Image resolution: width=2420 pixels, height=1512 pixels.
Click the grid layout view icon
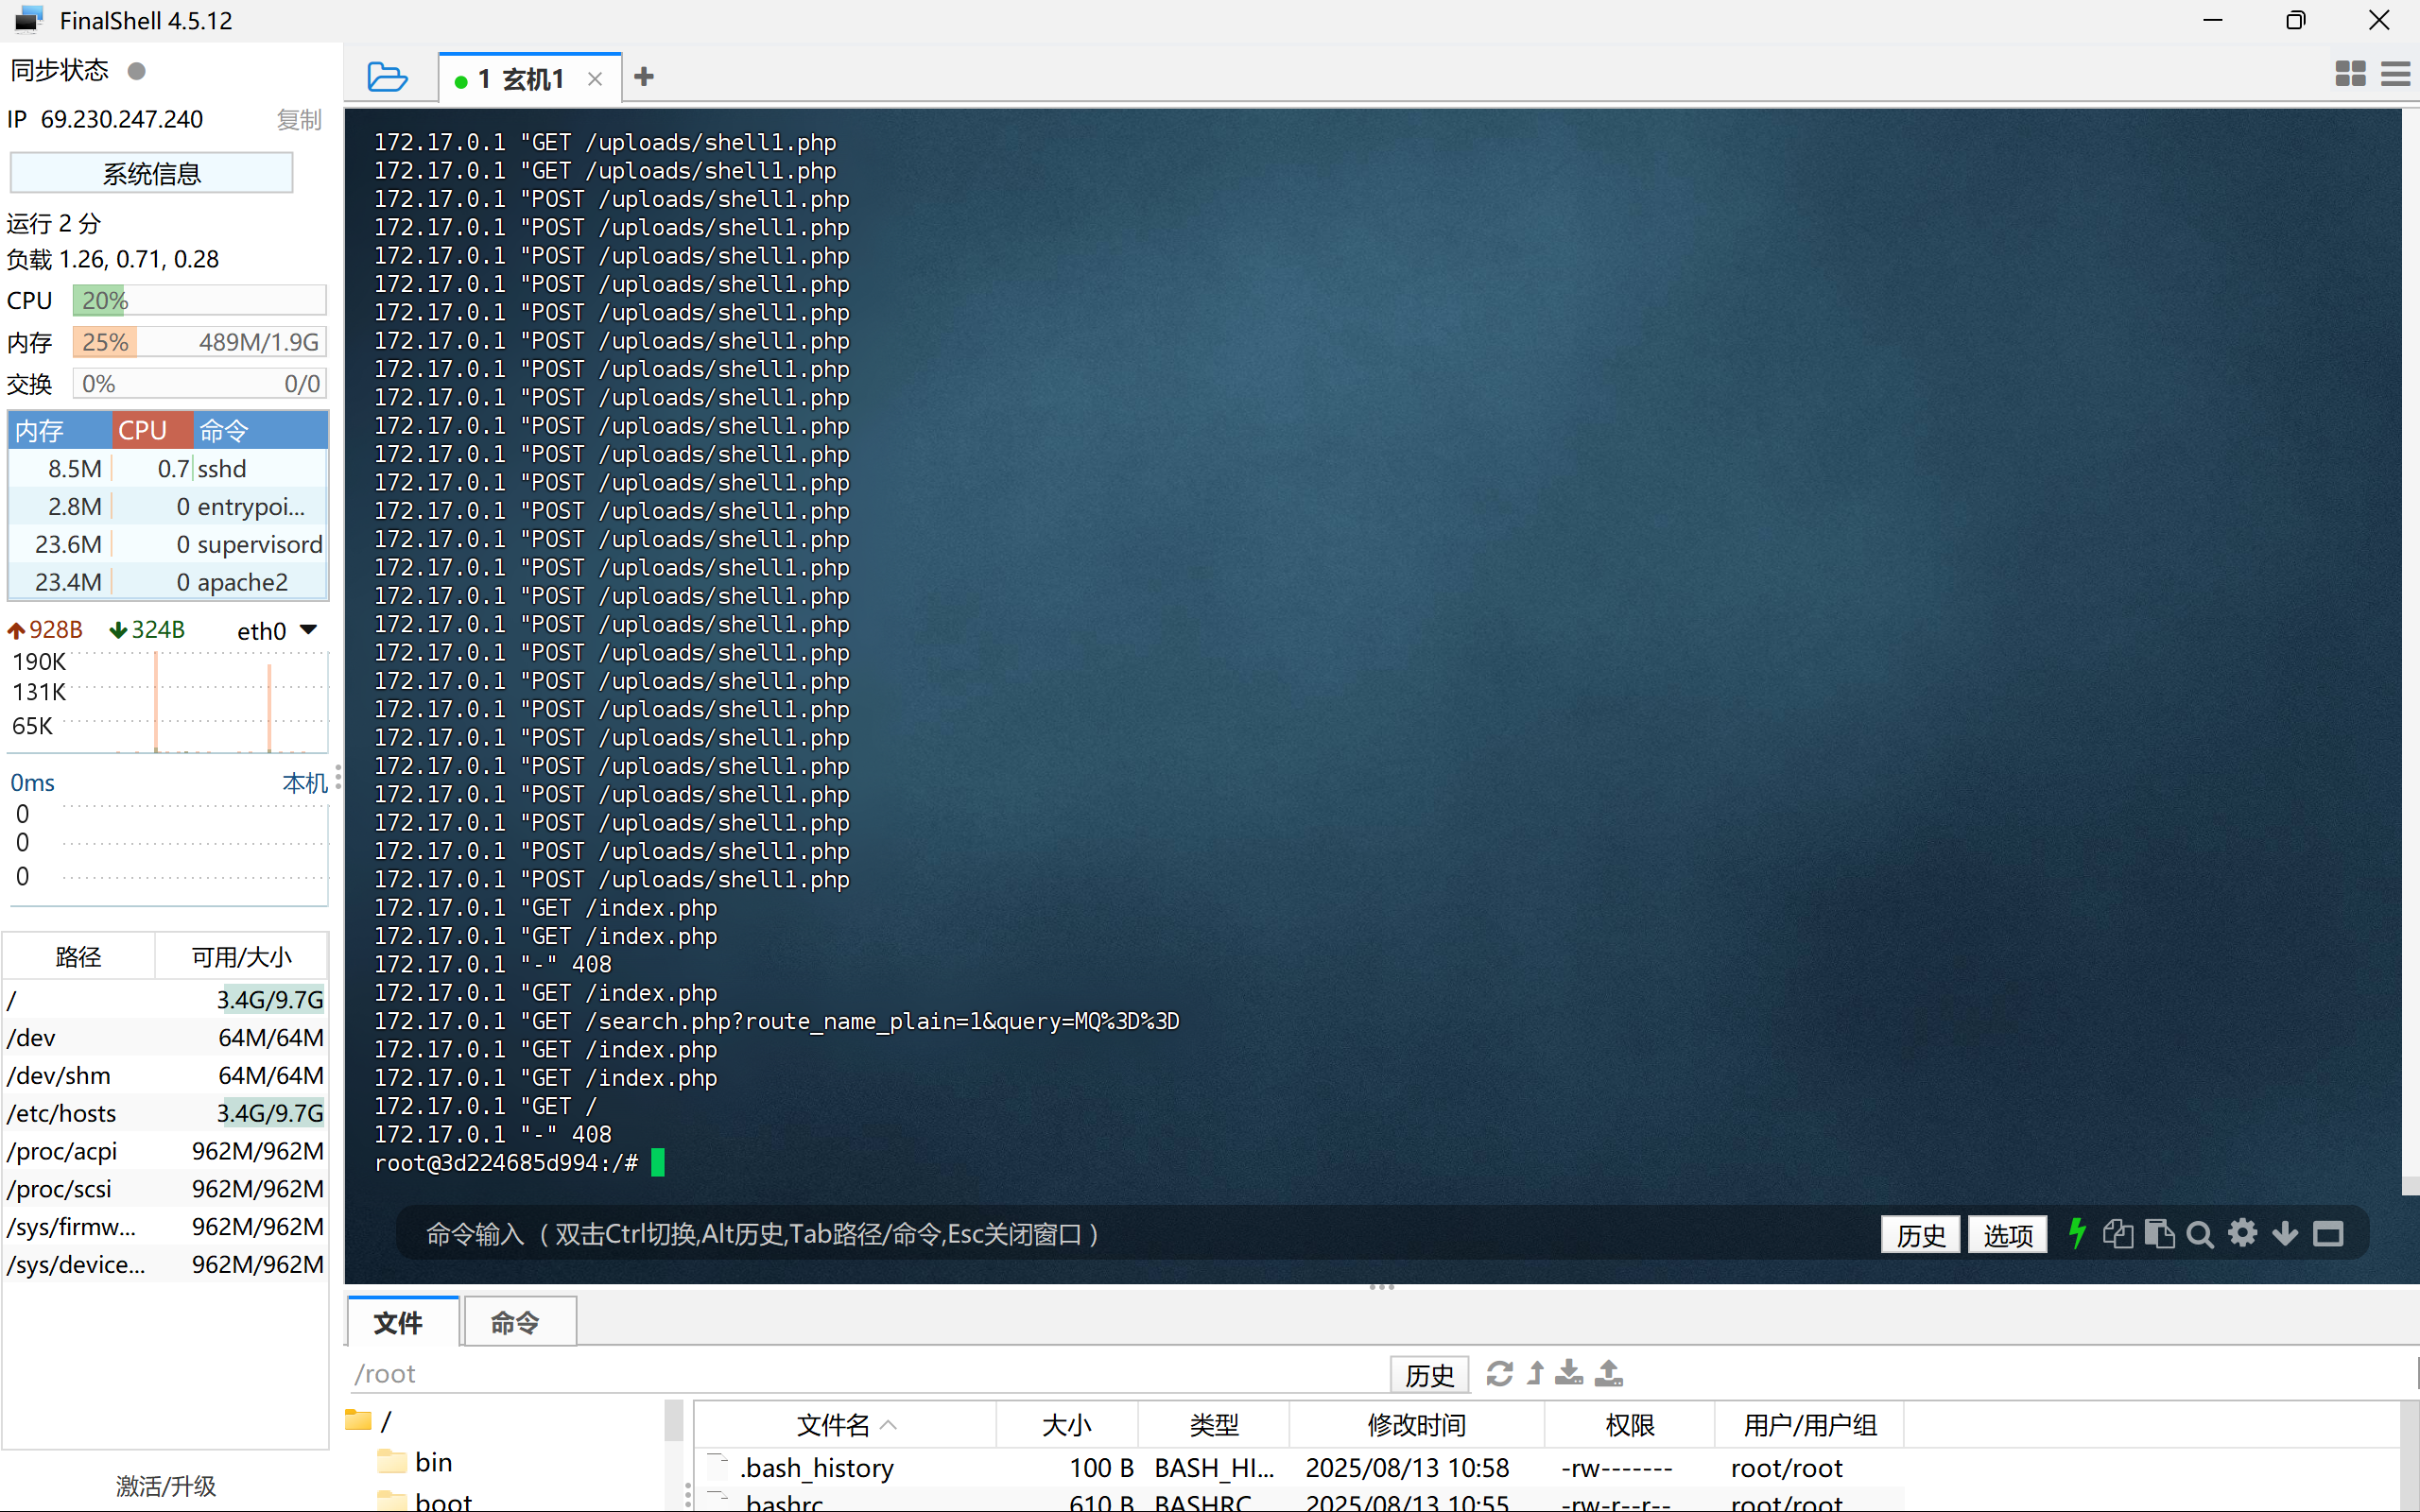tap(2350, 74)
